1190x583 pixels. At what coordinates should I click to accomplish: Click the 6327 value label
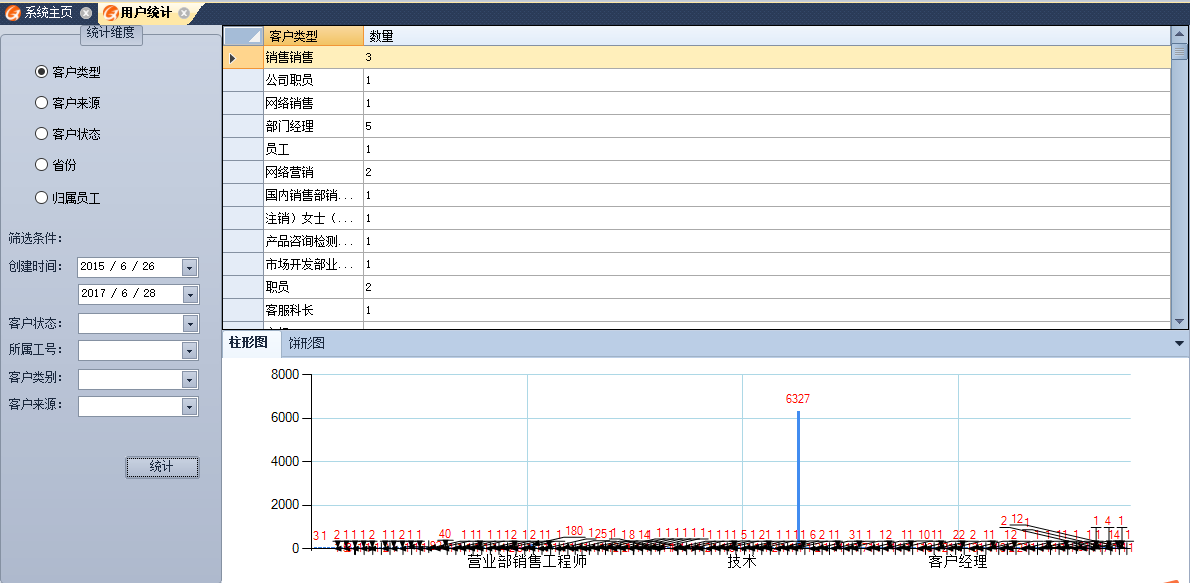(798, 399)
